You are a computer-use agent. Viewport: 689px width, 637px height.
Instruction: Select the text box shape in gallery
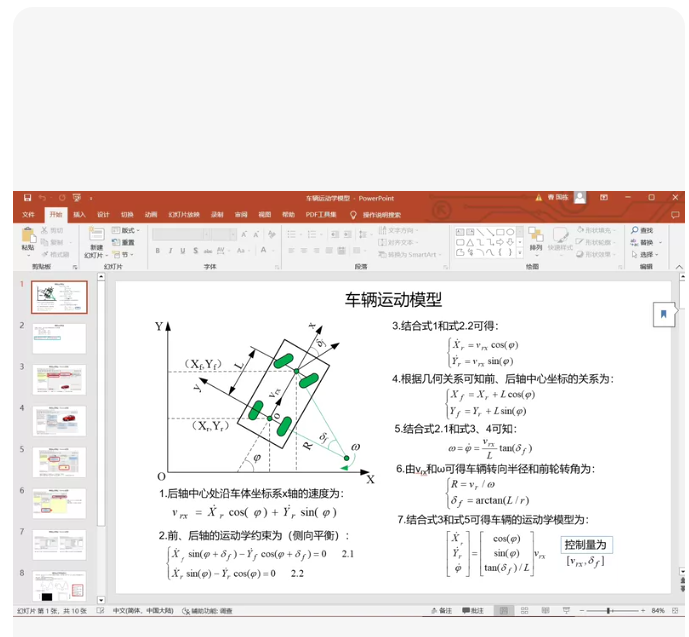pos(460,232)
